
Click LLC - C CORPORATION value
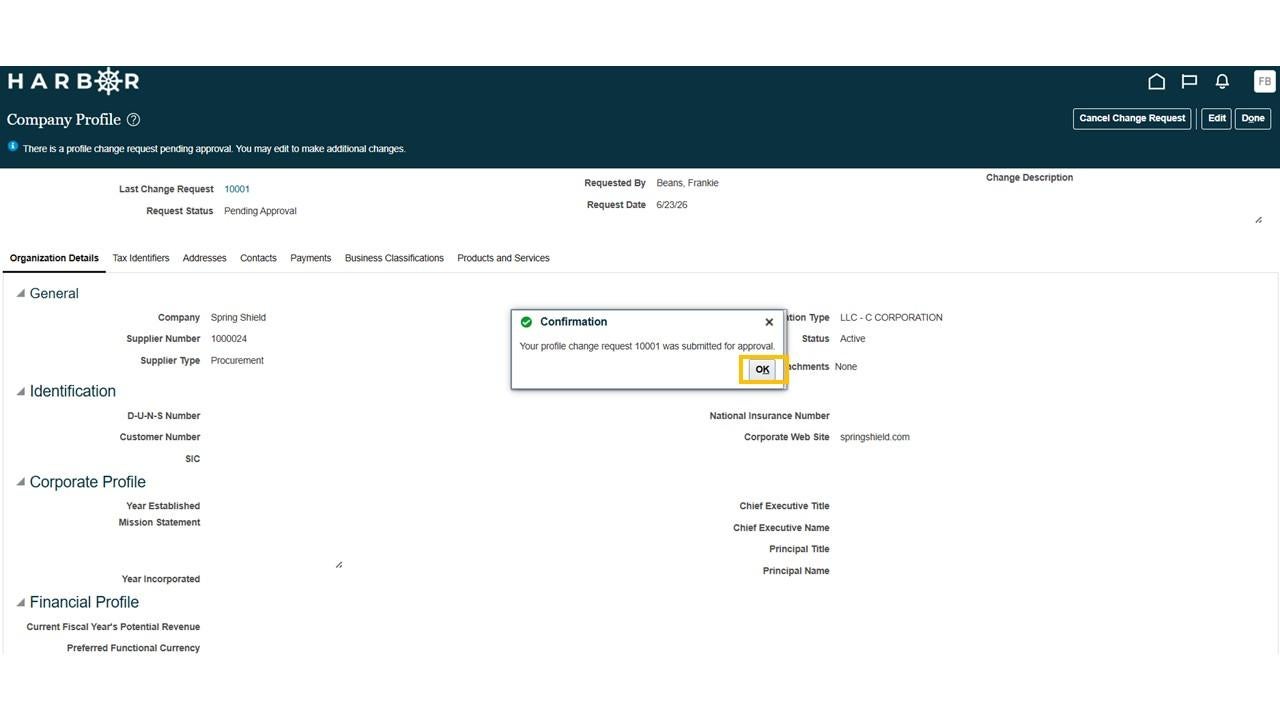pyautogui.click(x=891, y=318)
